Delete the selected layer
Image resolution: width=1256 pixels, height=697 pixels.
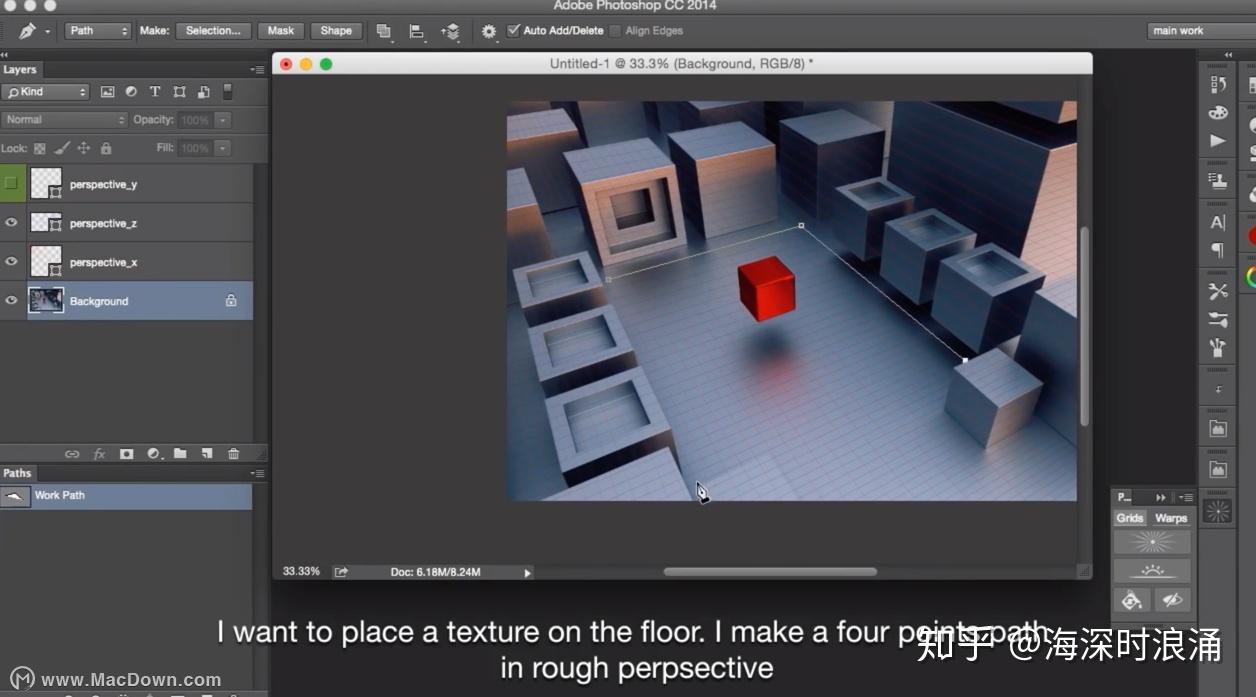pyautogui.click(x=233, y=453)
